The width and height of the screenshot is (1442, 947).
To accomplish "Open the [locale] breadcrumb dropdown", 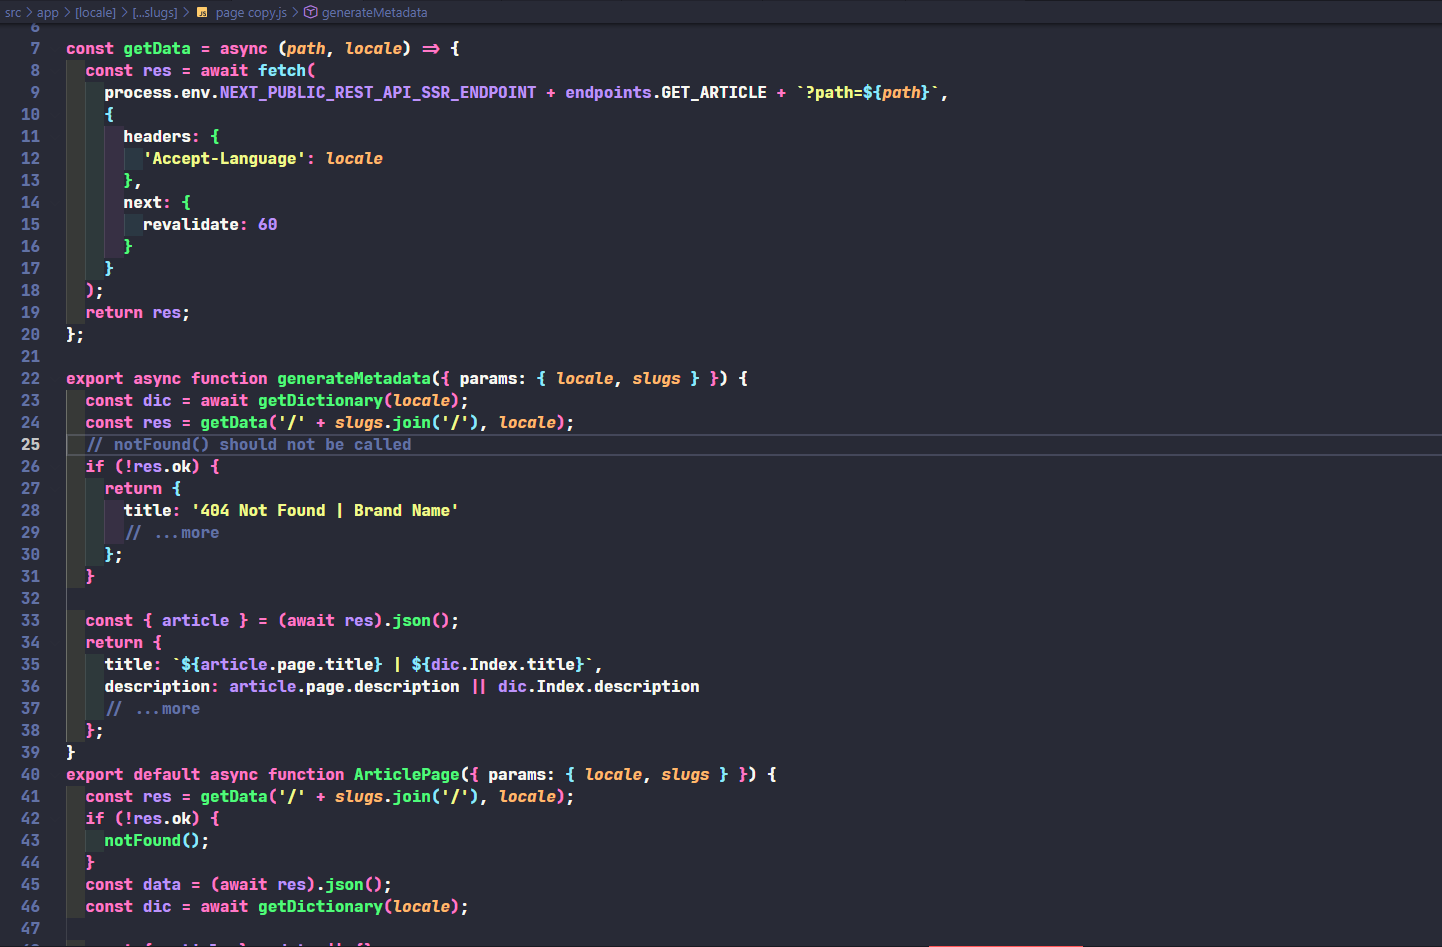I will [x=95, y=13].
